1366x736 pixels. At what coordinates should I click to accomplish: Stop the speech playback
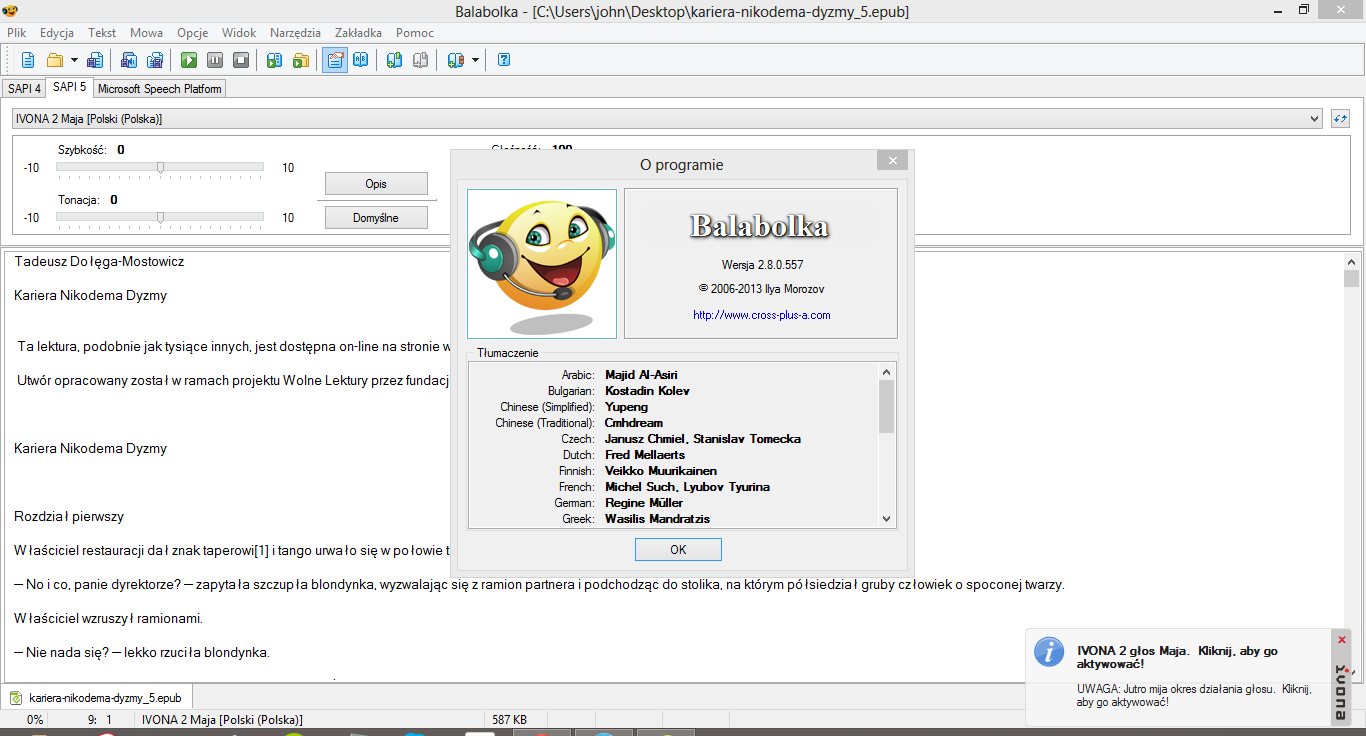tap(241, 60)
